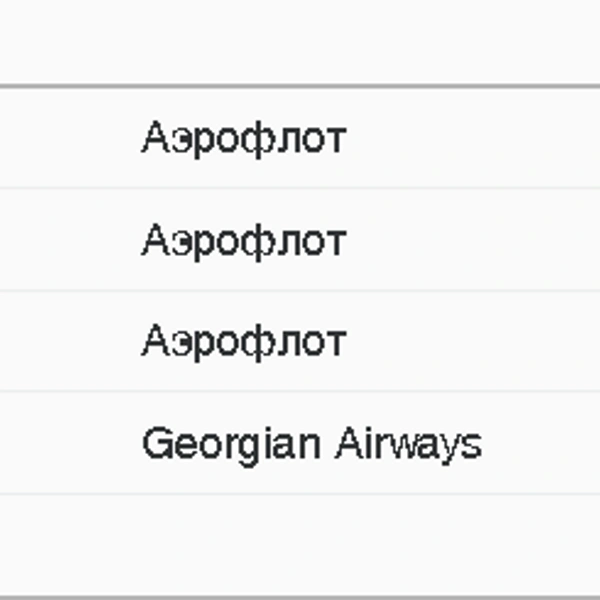The width and height of the screenshot is (600, 600).
Task: Click the blank space right of Georgian Airways
Action: click(541, 443)
